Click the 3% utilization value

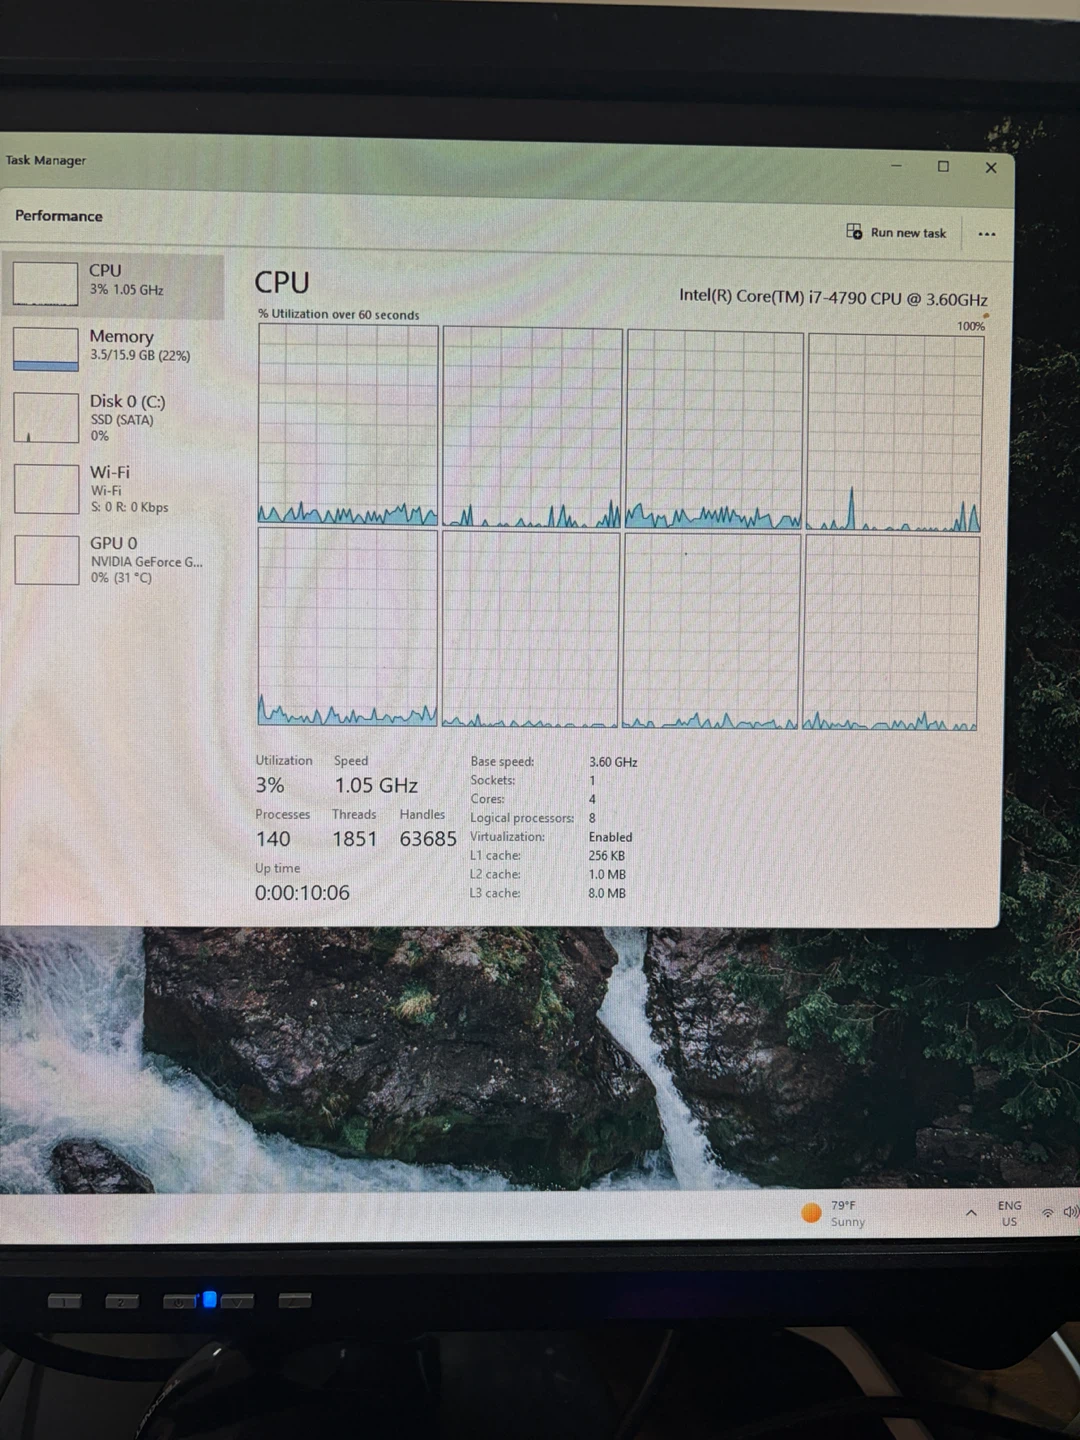coord(269,785)
